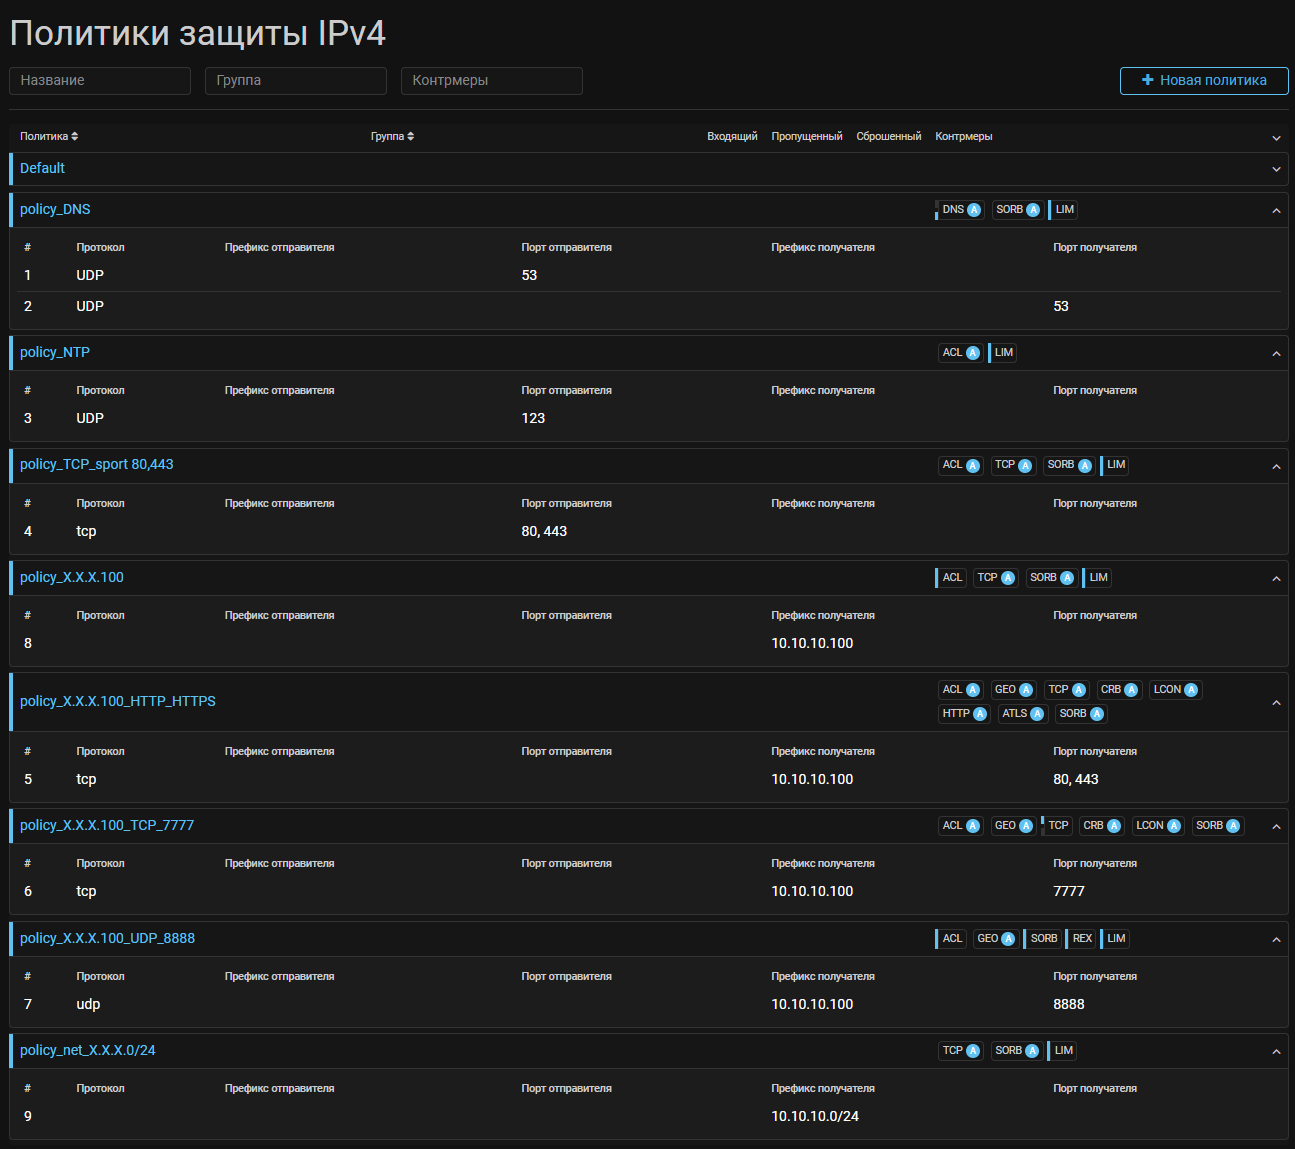1295x1149 pixels.
Task: Click the LIM badge in policy_NTP row
Action: [x=1003, y=353]
